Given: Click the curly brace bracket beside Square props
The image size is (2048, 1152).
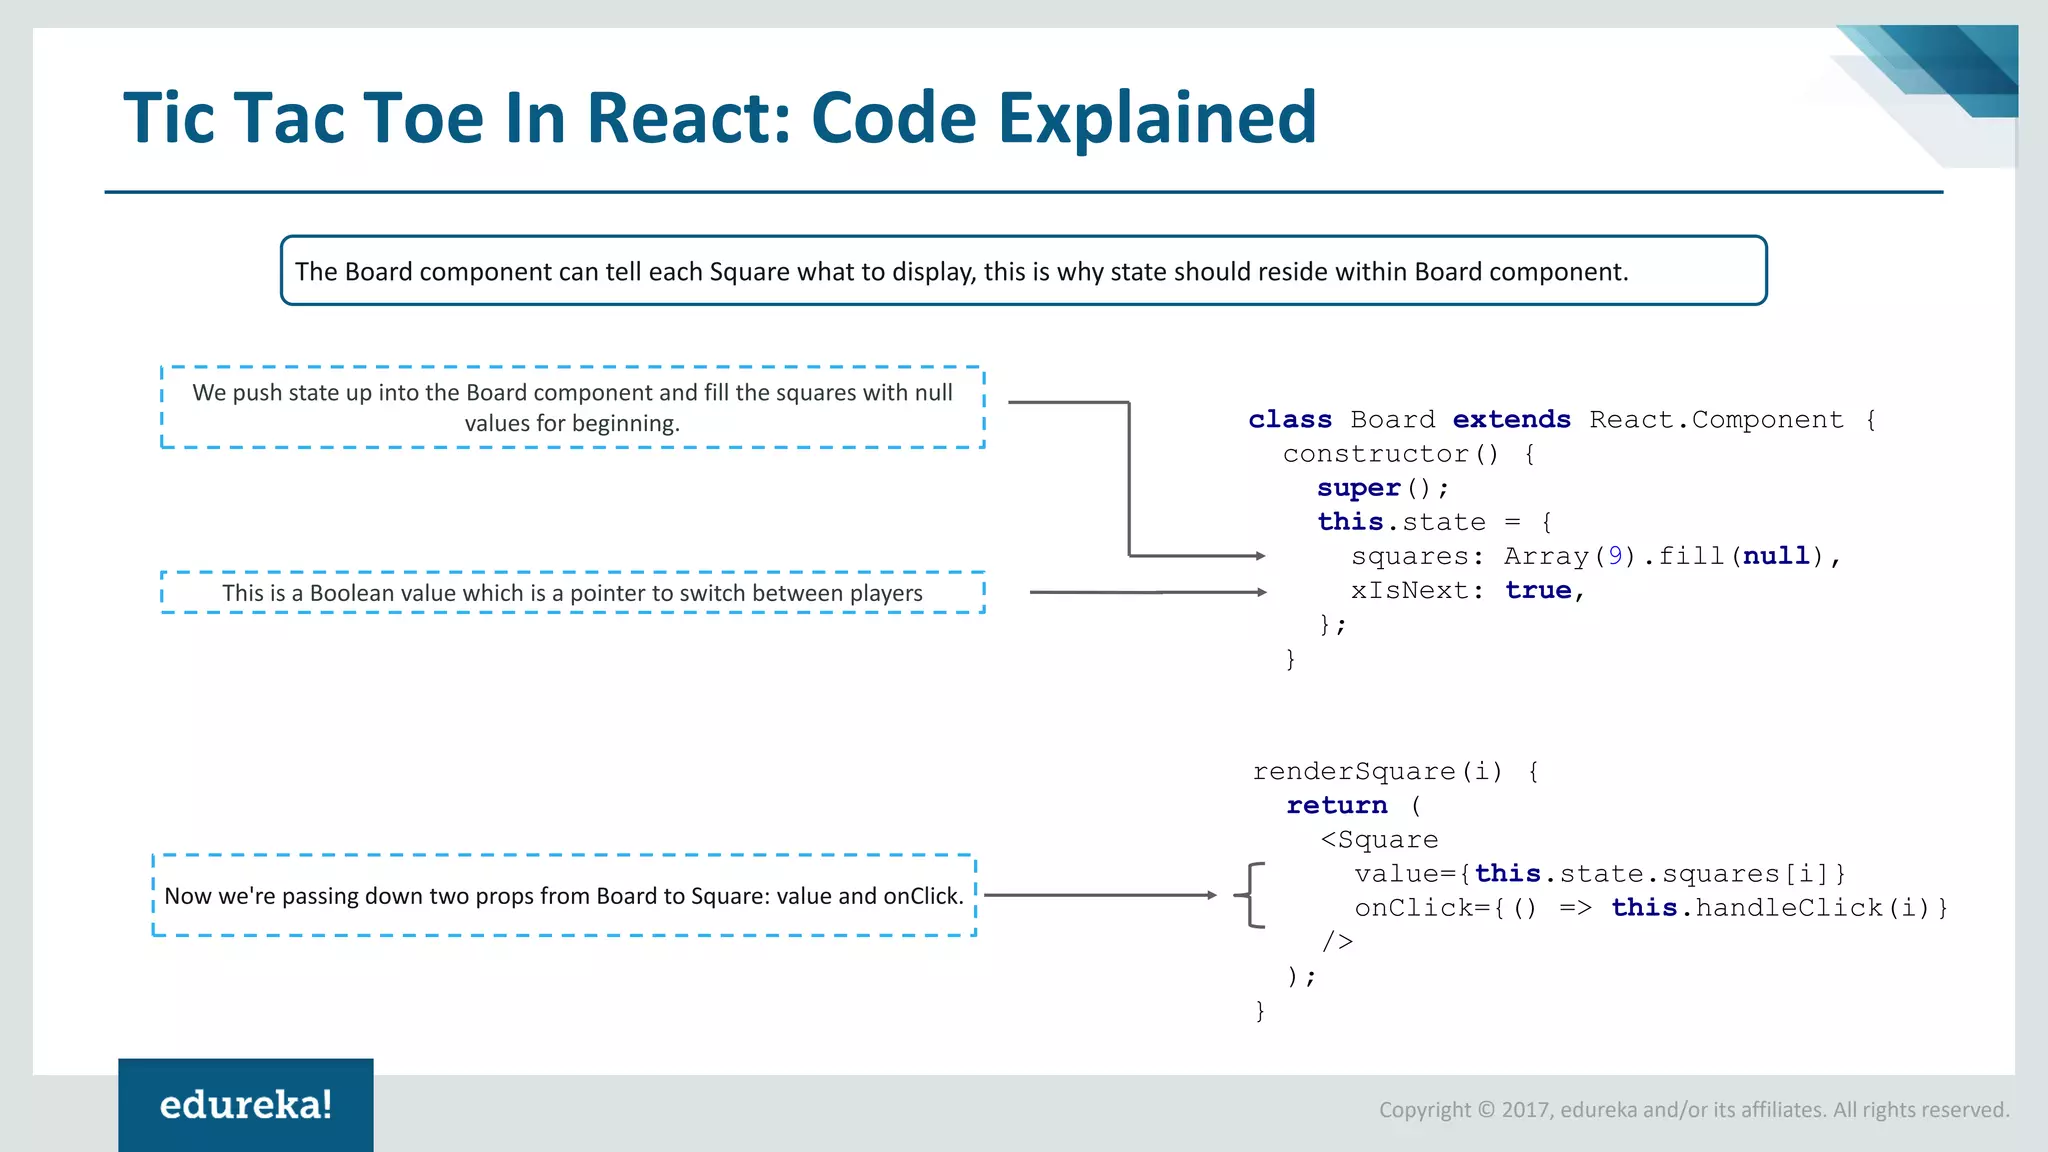Looking at the screenshot, I should [x=1251, y=895].
